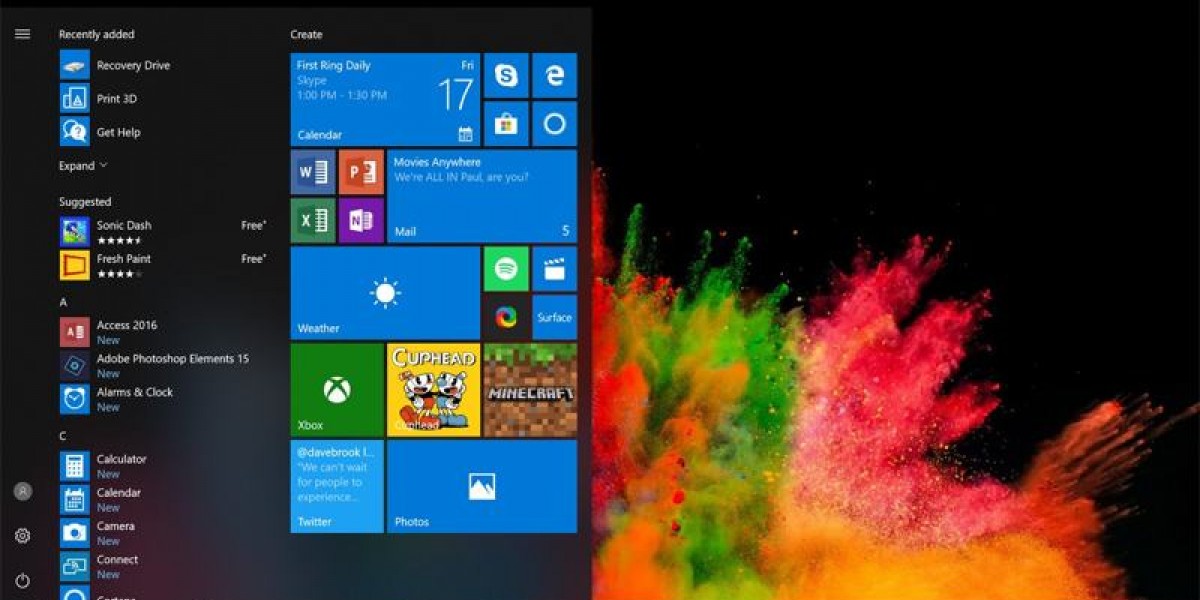Open the colorful ring app tile beside Surface
The width and height of the screenshot is (1200, 600).
[x=506, y=317]
